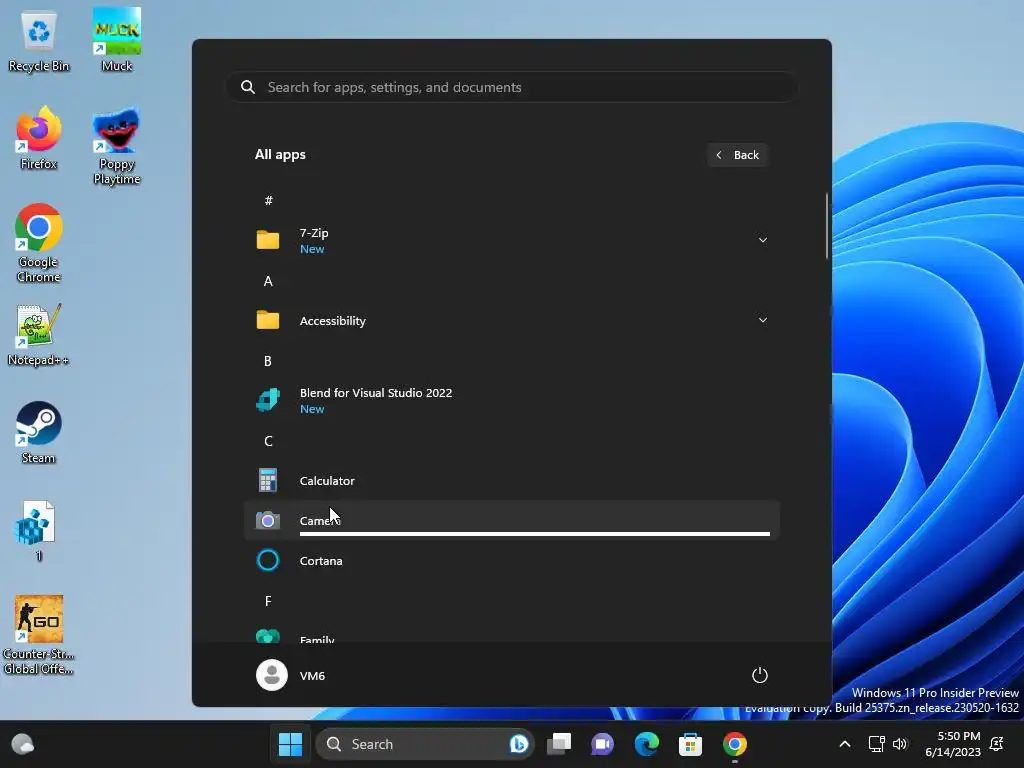Viewport: 1024px width, 768px height.
Task: Open the Calculator app
Action: click(x=511, y=481)
